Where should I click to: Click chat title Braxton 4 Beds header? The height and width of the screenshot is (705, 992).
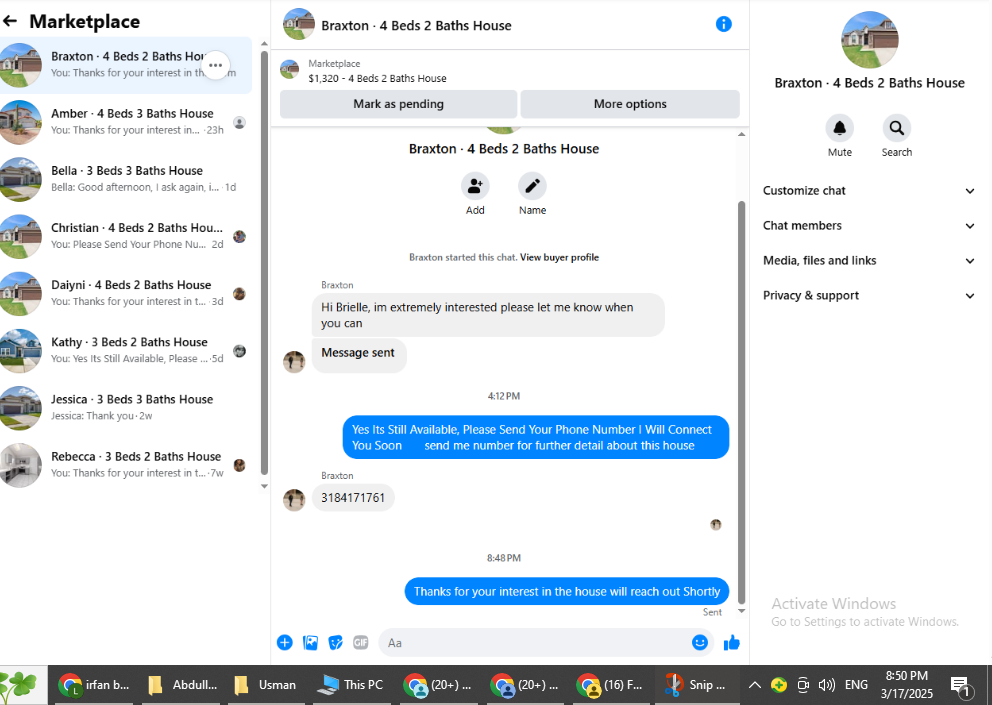click(416, 25)
